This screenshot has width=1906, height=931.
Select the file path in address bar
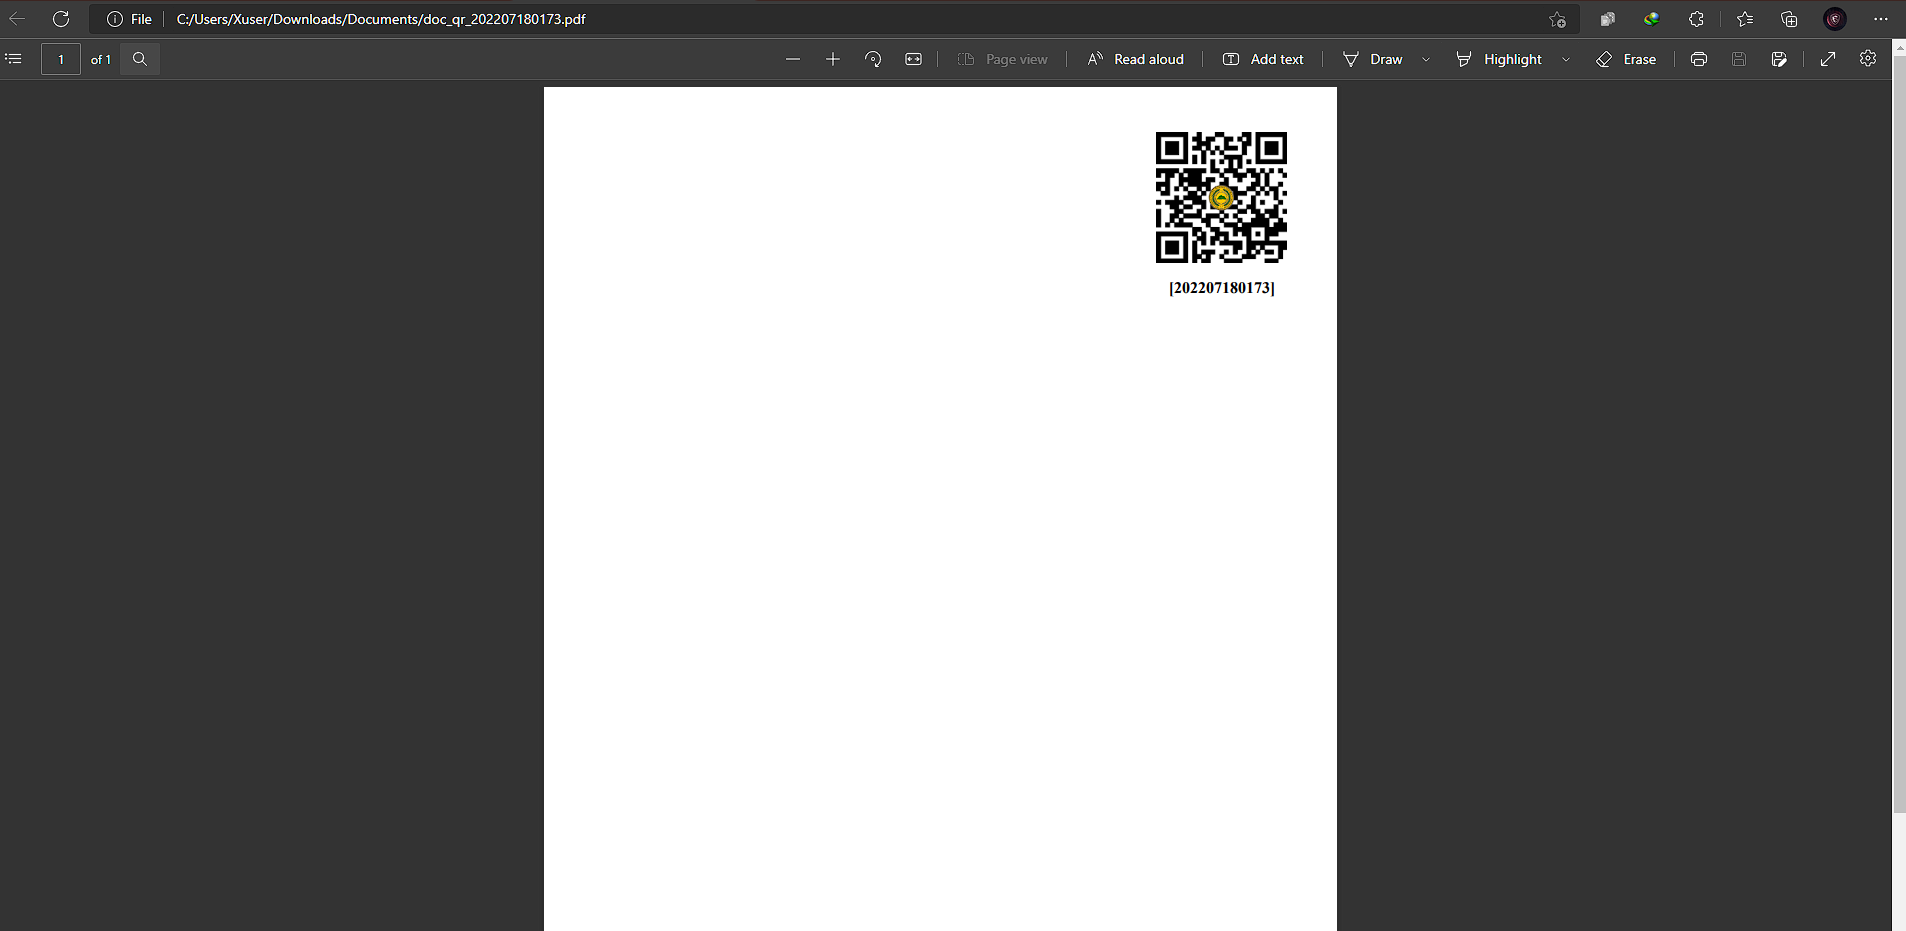pos(381,19)
